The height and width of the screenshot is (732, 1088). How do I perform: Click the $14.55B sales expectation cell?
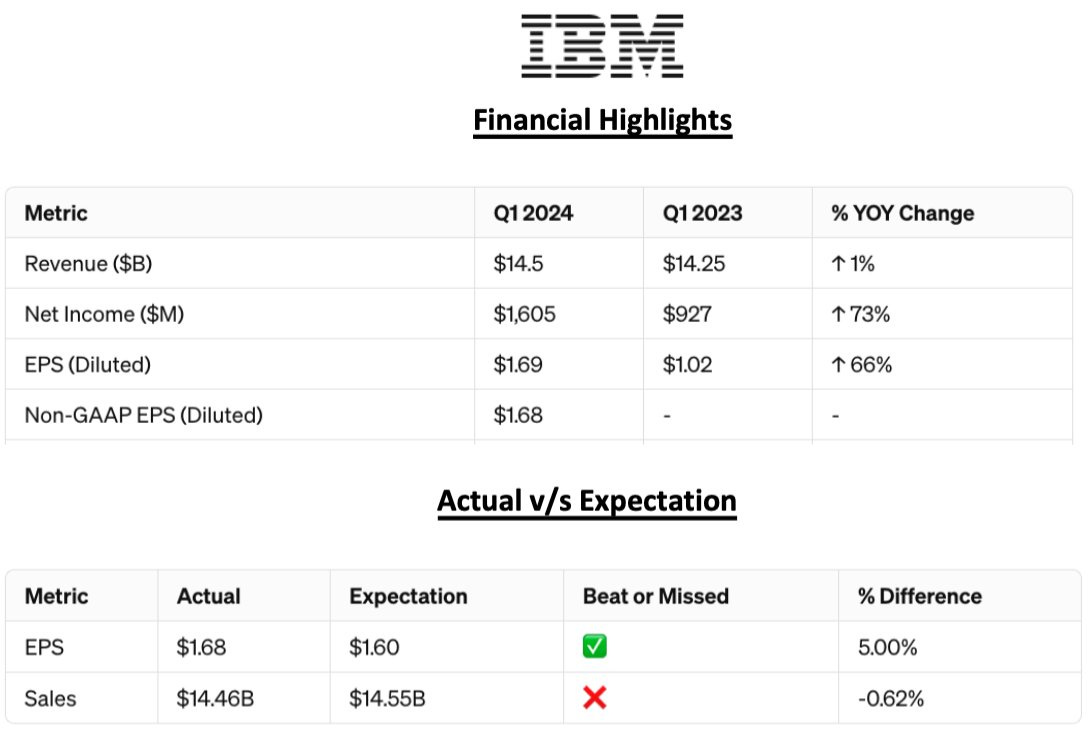(387, 698)
